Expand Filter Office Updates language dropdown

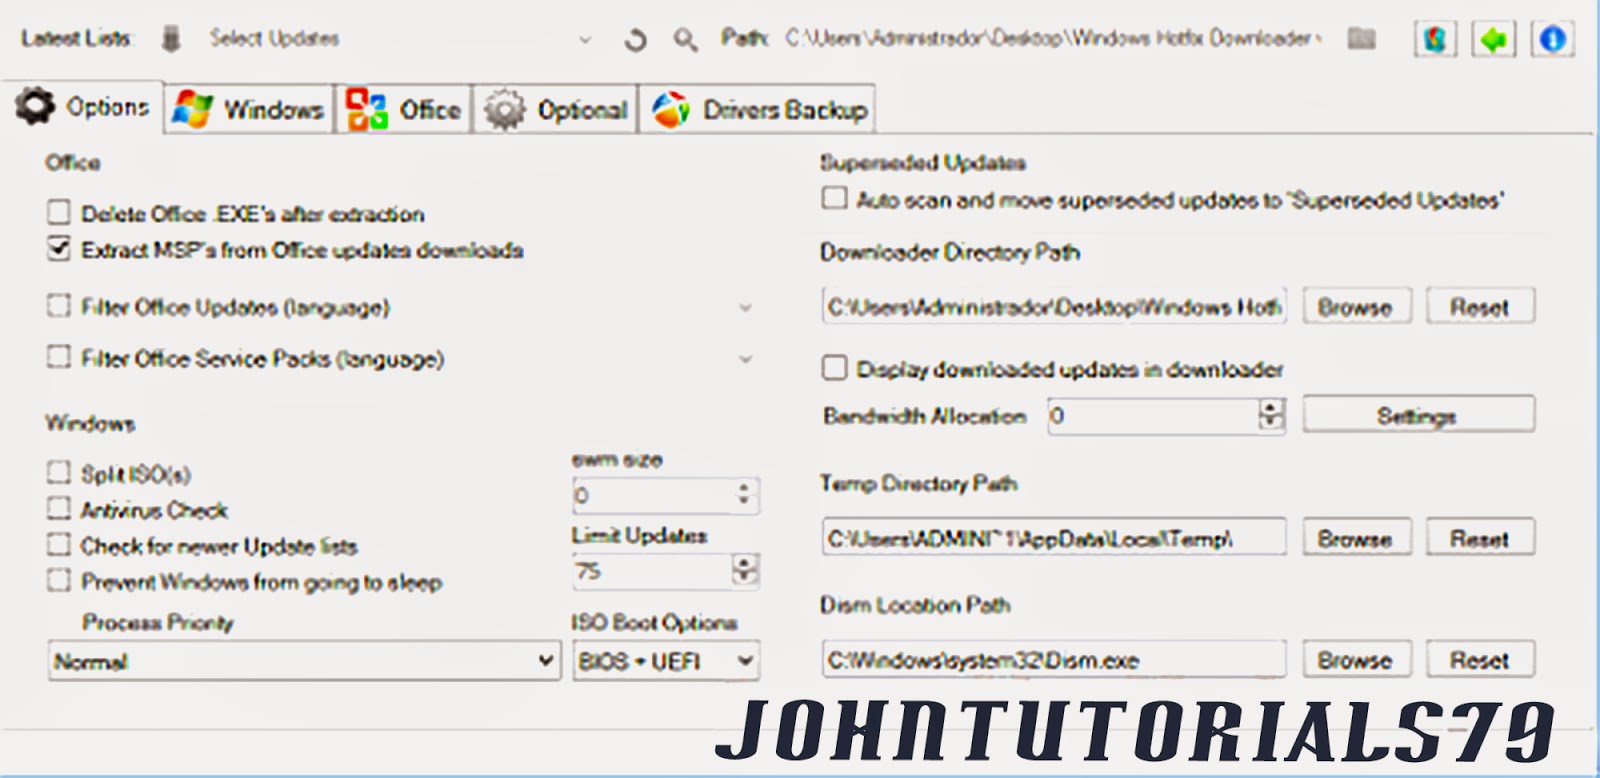click(745, 307)
